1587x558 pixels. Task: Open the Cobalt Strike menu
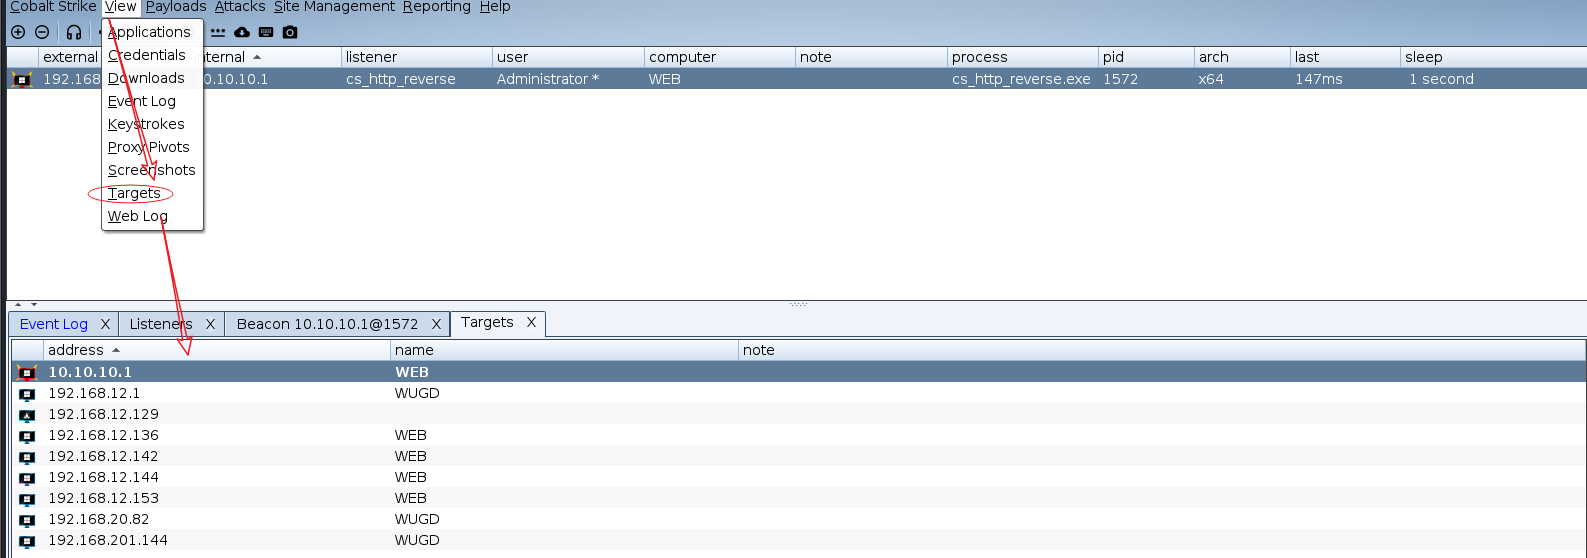(x=53, y=7)
